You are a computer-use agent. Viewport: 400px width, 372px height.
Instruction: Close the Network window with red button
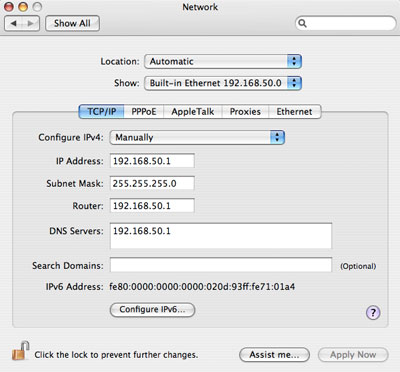pos(9,6)
